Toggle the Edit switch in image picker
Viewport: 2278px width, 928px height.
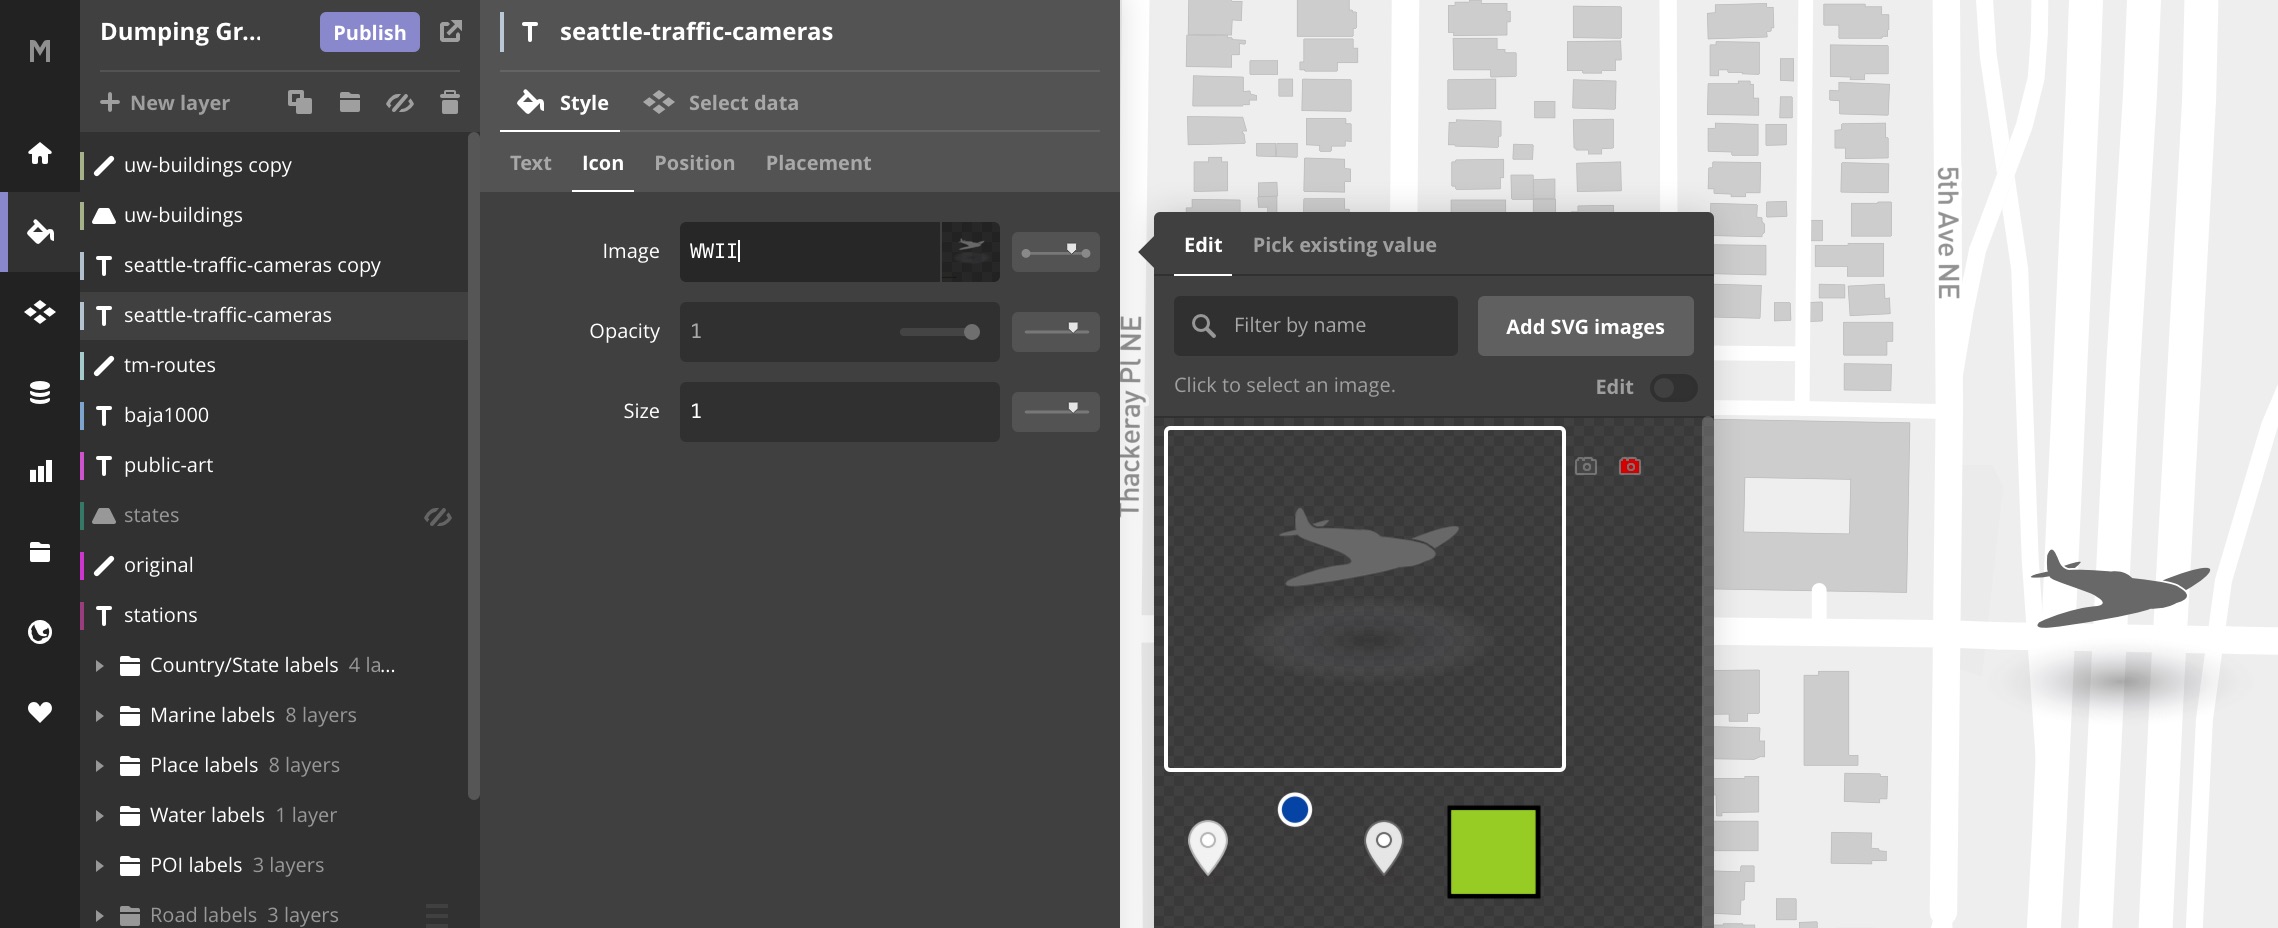(1672, 388)
